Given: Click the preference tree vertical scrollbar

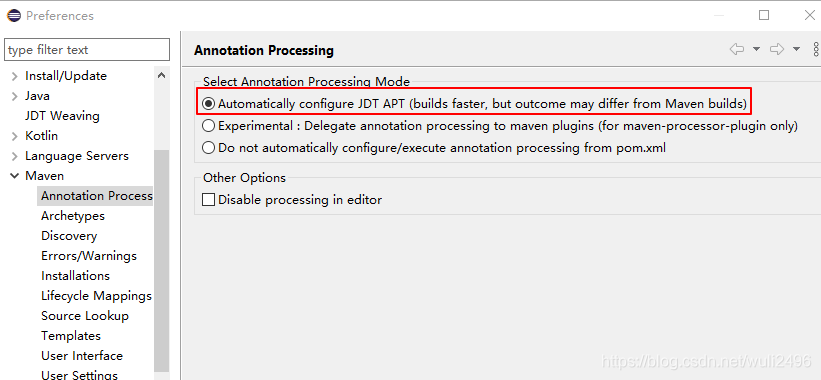Looking at the screenshot, I should coord(161,260).
